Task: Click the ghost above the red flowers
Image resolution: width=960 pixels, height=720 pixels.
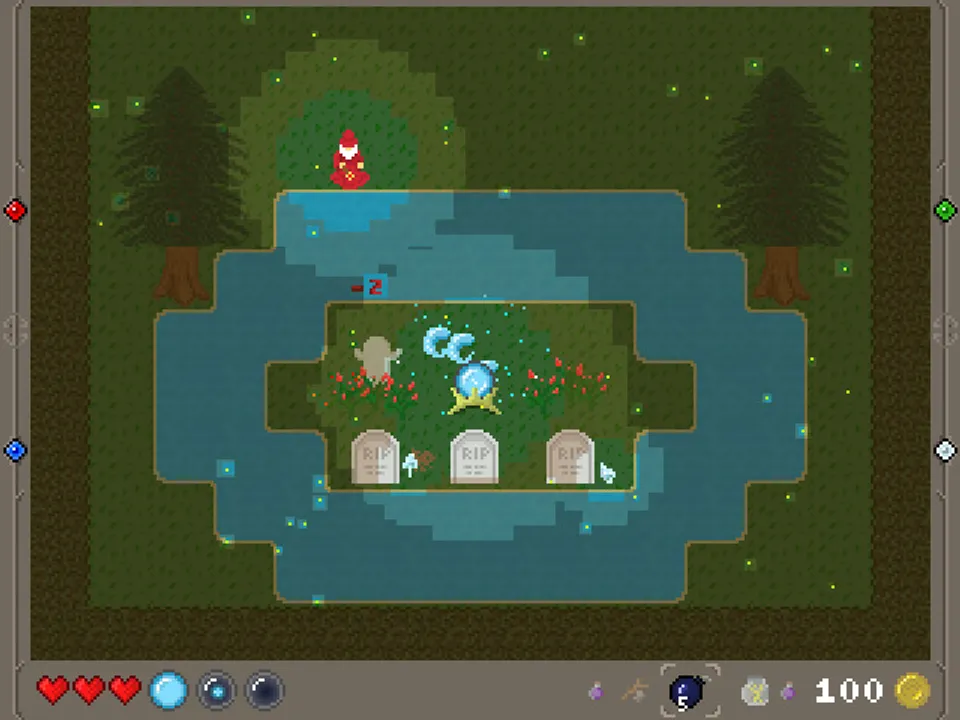Action: point(377,358)
